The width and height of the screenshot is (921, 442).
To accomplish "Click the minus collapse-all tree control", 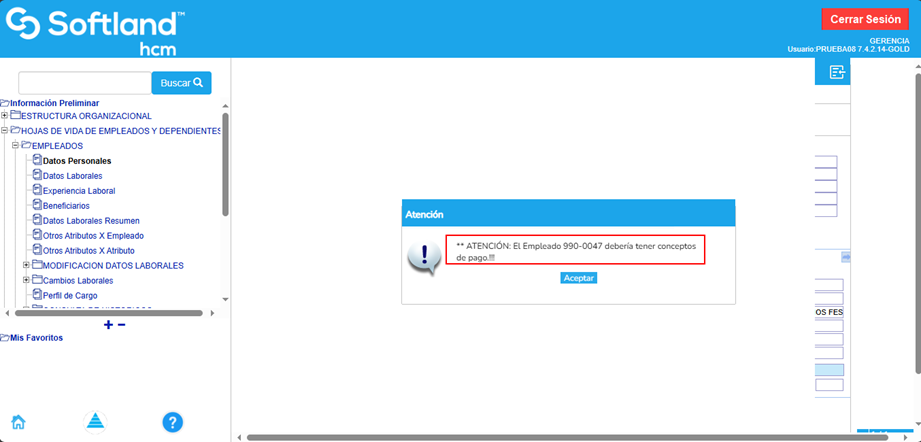I will (x=122, y=325).
